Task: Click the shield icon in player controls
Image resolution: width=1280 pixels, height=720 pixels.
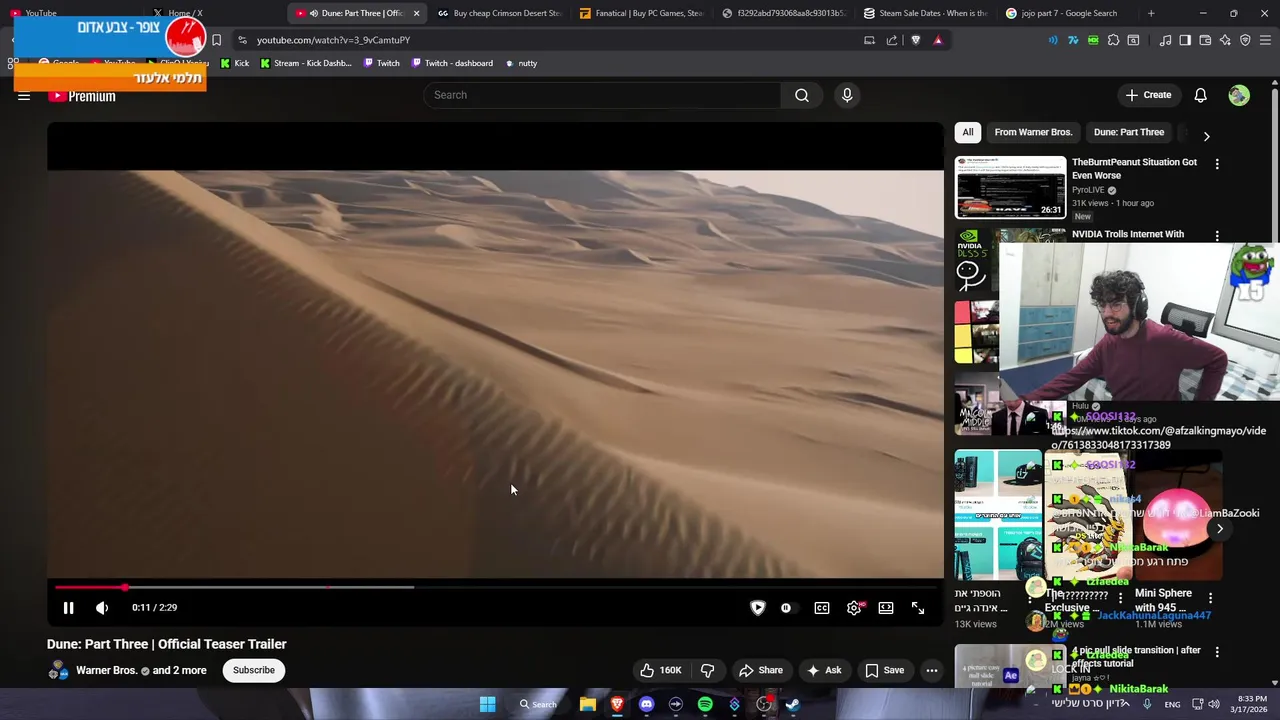Action: tap(758, 607)
